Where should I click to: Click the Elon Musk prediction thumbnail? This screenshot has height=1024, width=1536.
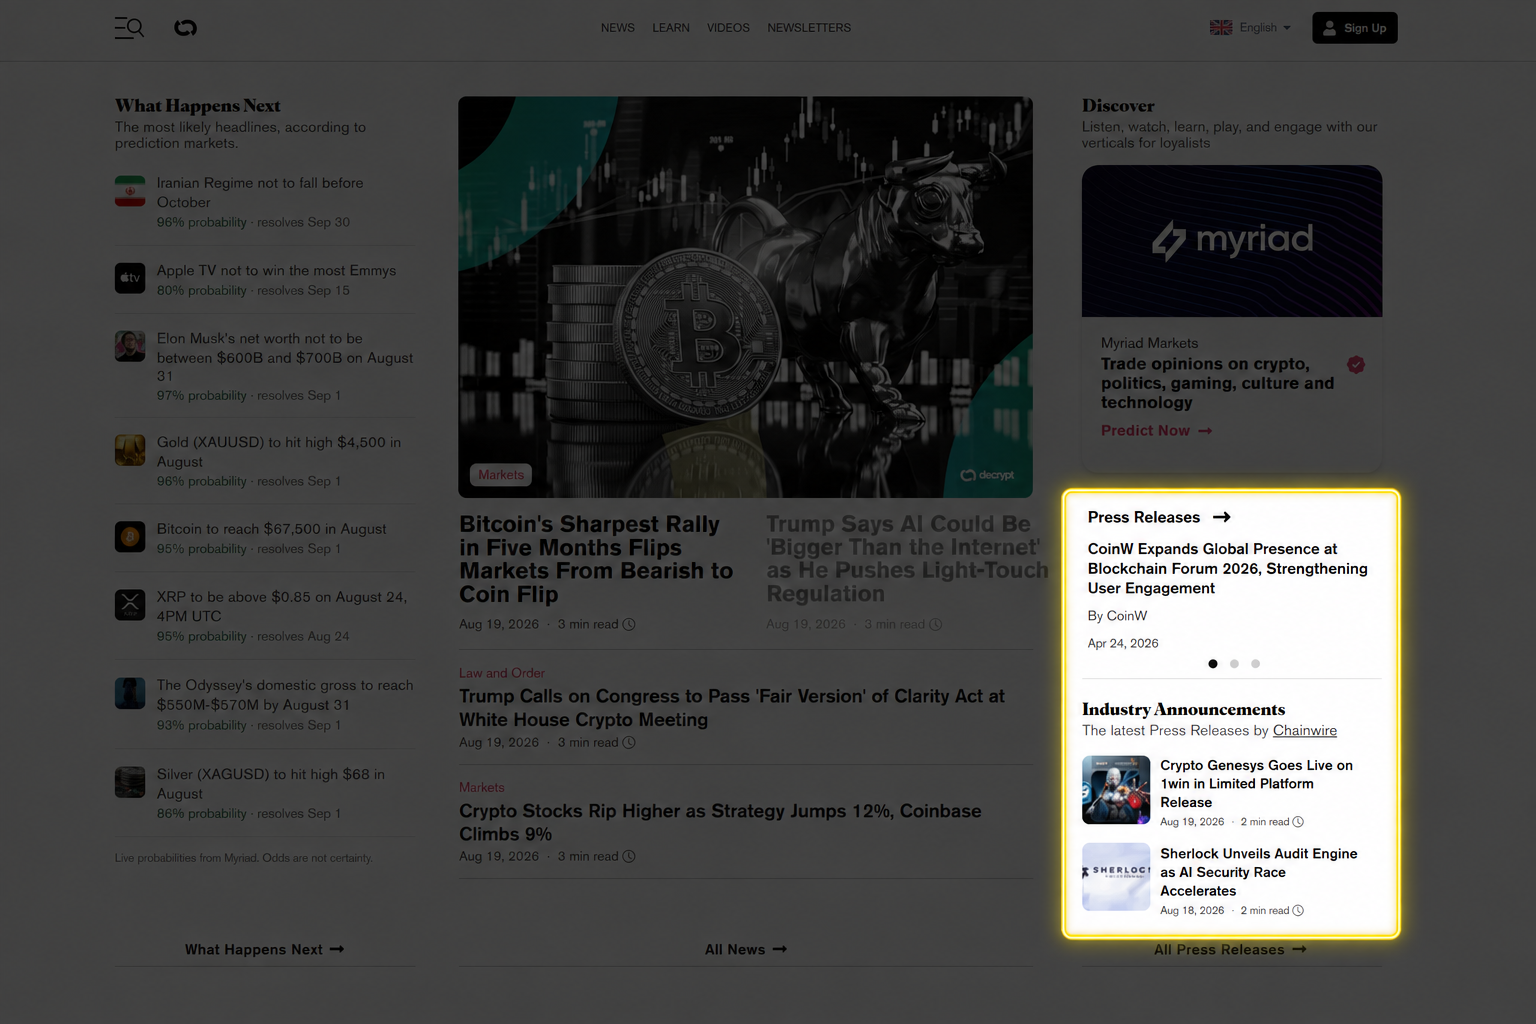130,346
